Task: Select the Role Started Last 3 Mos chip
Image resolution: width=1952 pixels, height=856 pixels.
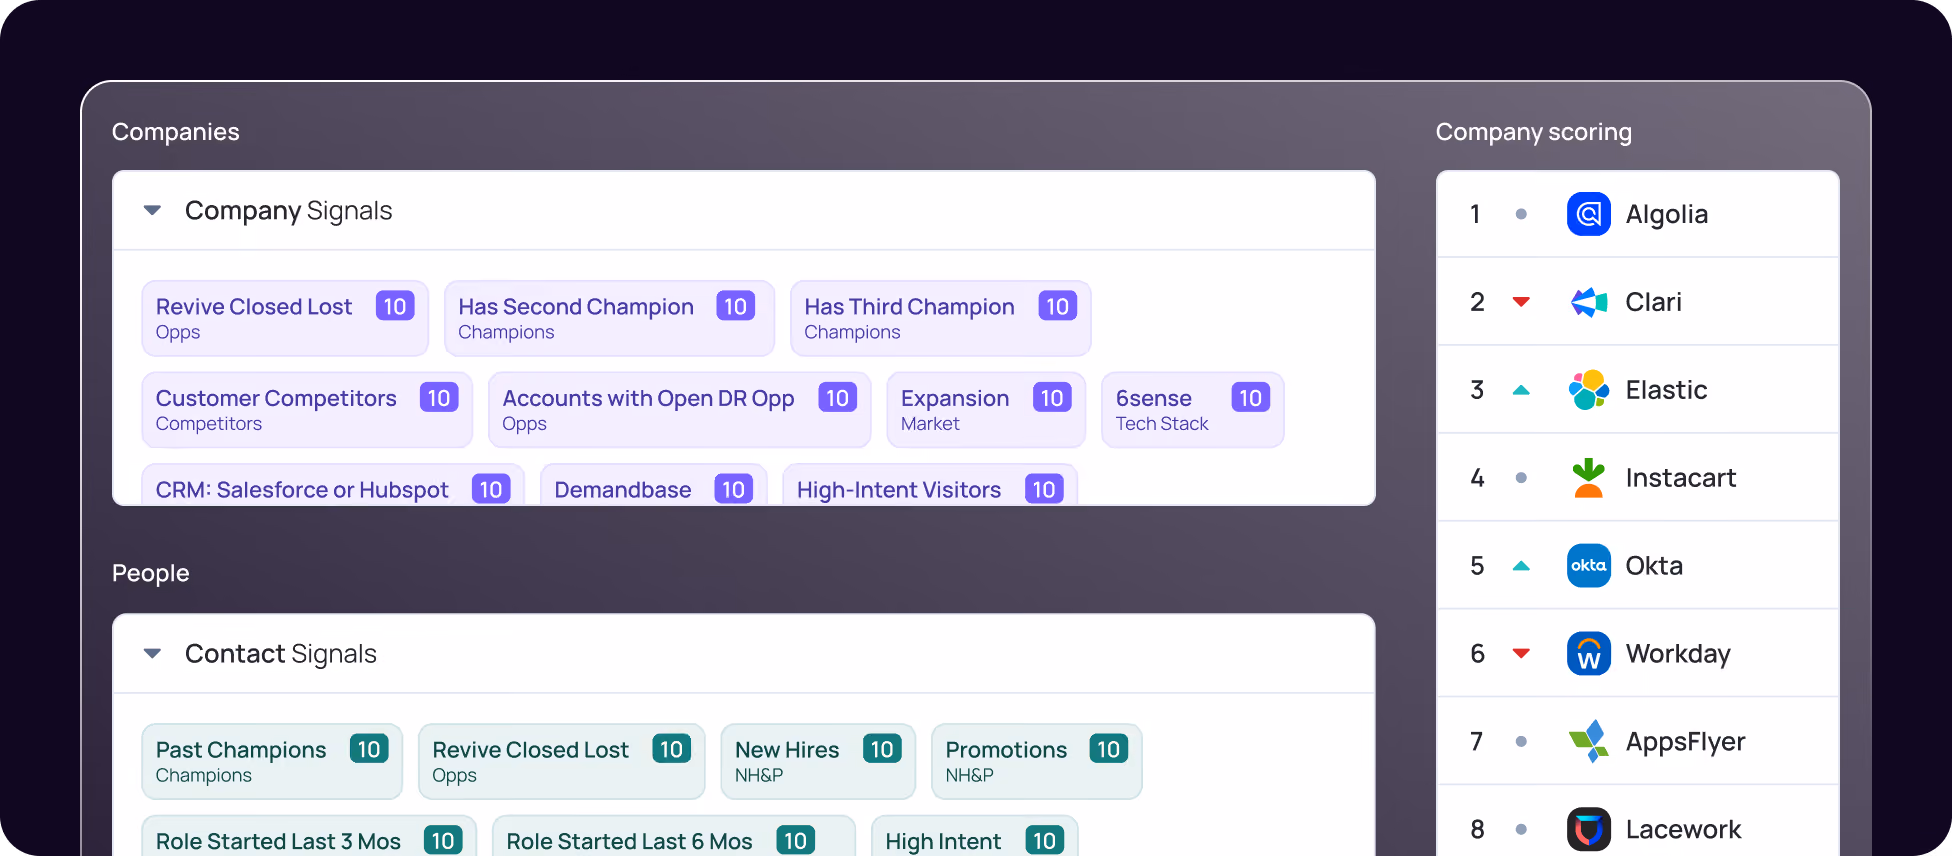Action: (x=309, y=836)
